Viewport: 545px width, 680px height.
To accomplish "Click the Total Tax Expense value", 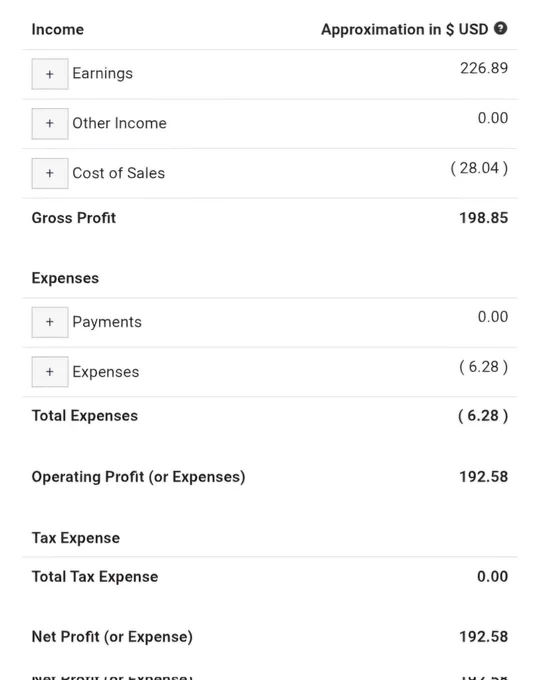I will (x=492, y=576).
